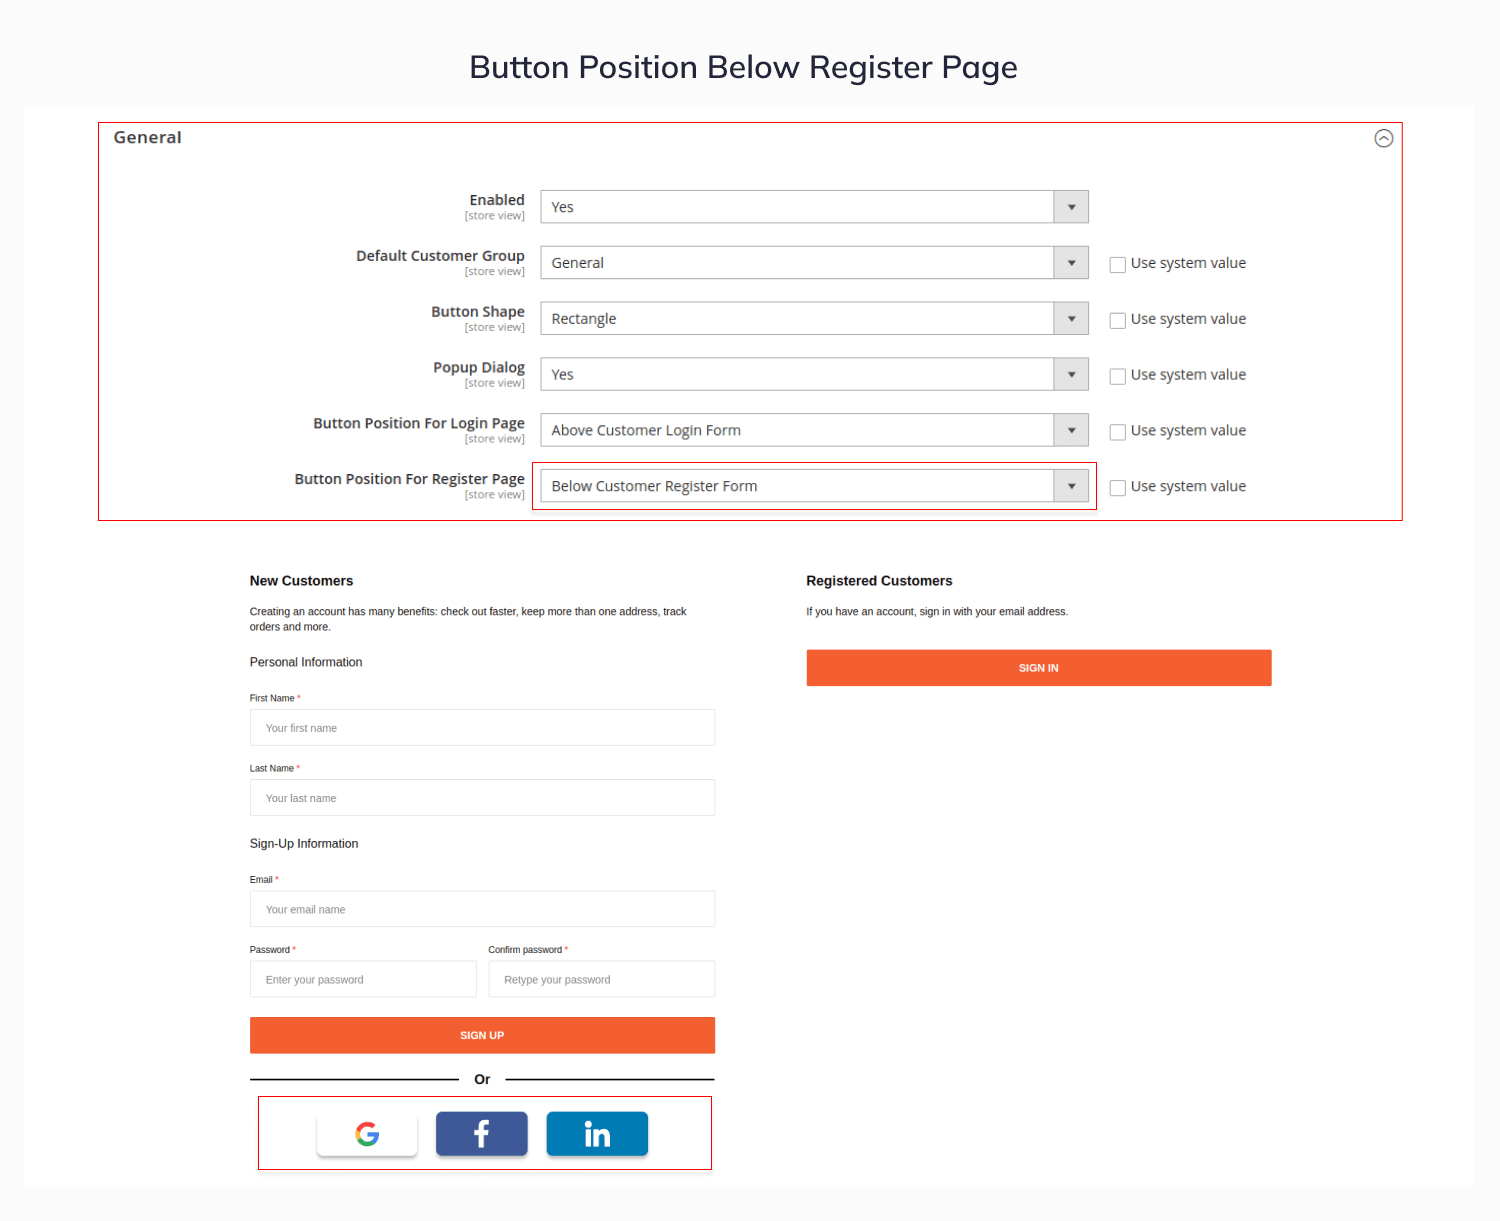The height and width of the screenshot is (1221, 1500).
Task: Expand the Popup Dialog dropdown
Action: pyautogui.click(x=814, y=375)
